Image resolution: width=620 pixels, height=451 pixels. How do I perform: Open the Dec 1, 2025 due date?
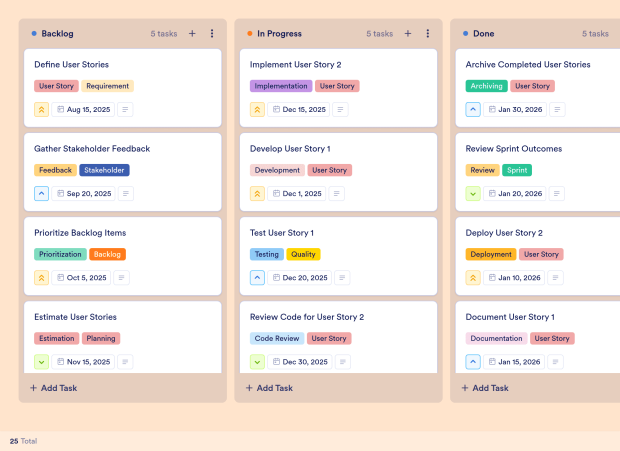click(x=297, y=194)
